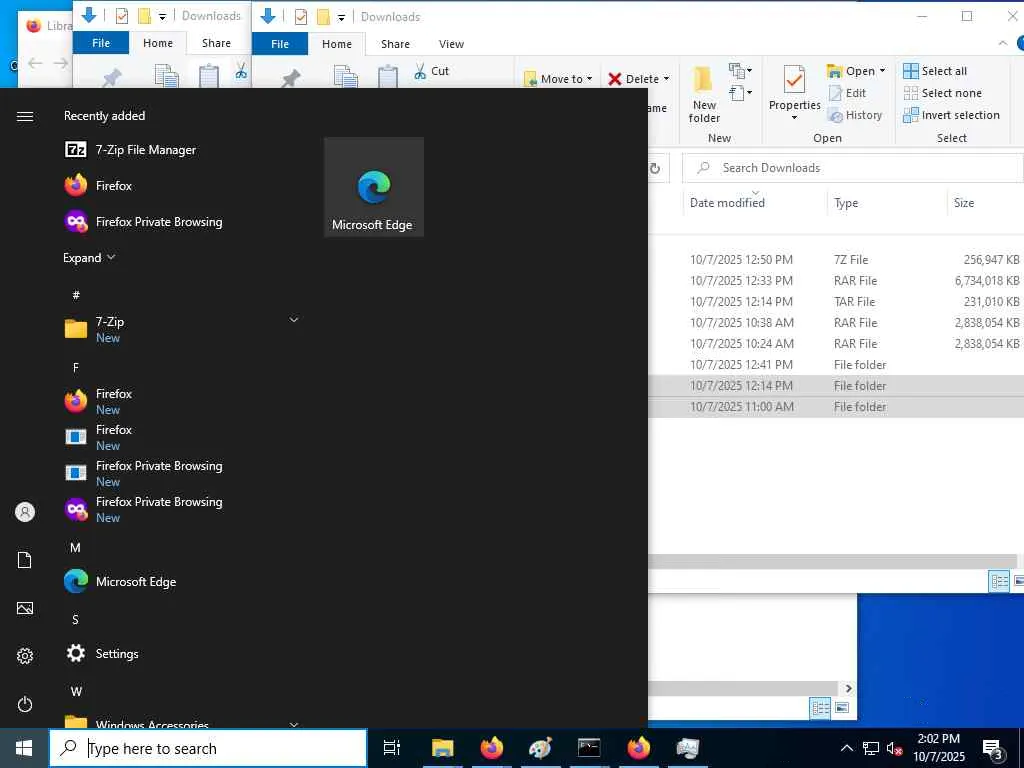1024x768 pixels.
Task: Switch to the Home tab in front Downloads window
Action: tap(336, 44)
